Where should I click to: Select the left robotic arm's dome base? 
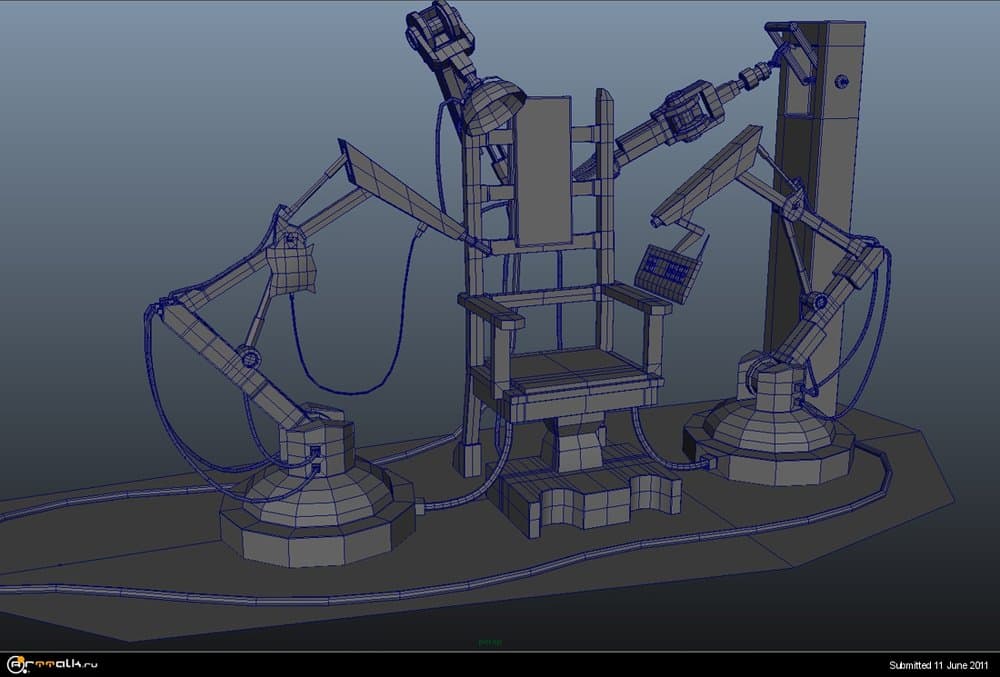[x=315, y=500]
